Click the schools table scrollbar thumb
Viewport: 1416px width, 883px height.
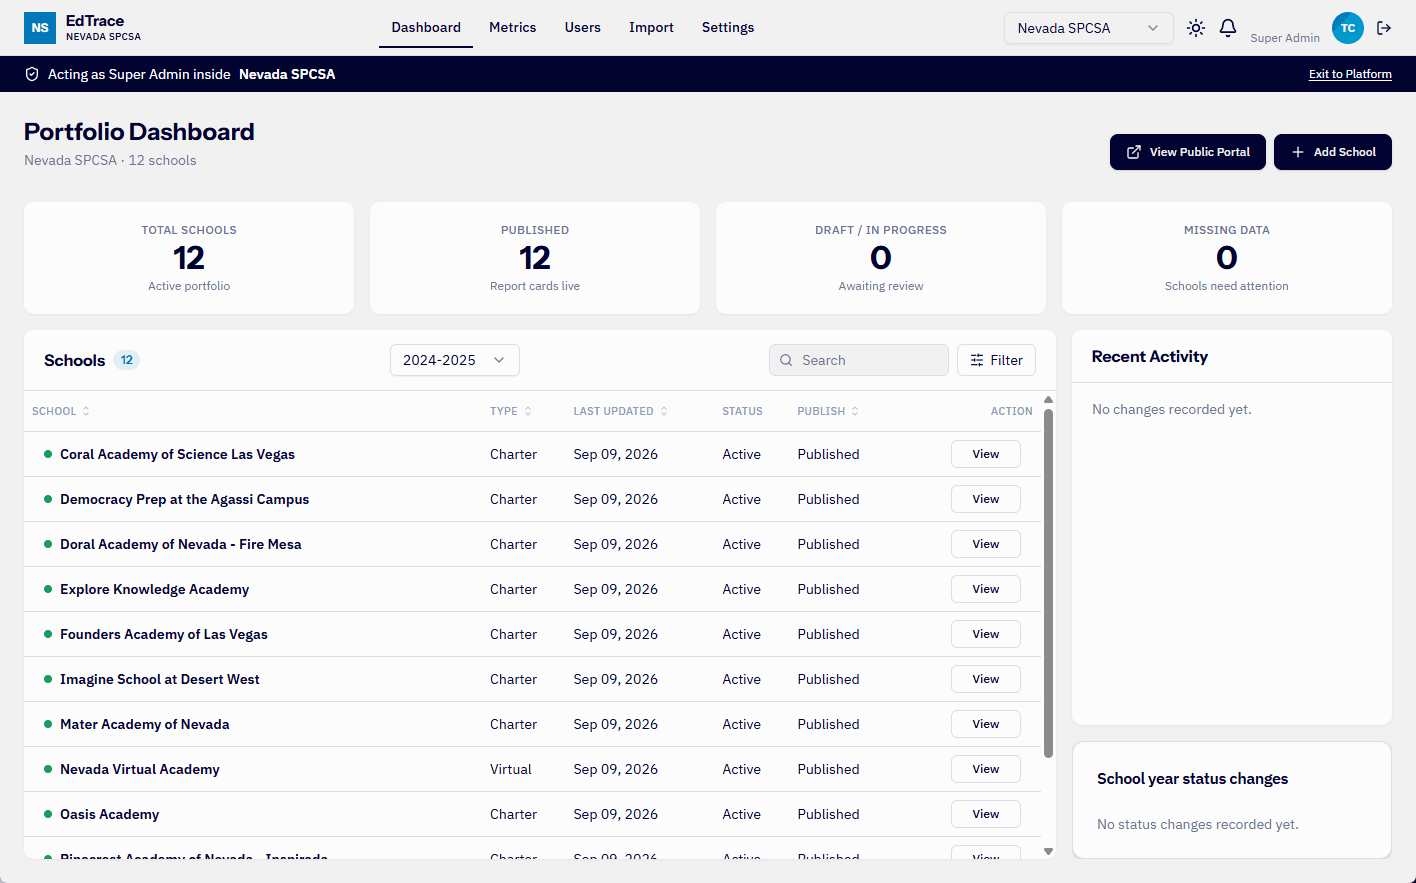point(1048,583)
